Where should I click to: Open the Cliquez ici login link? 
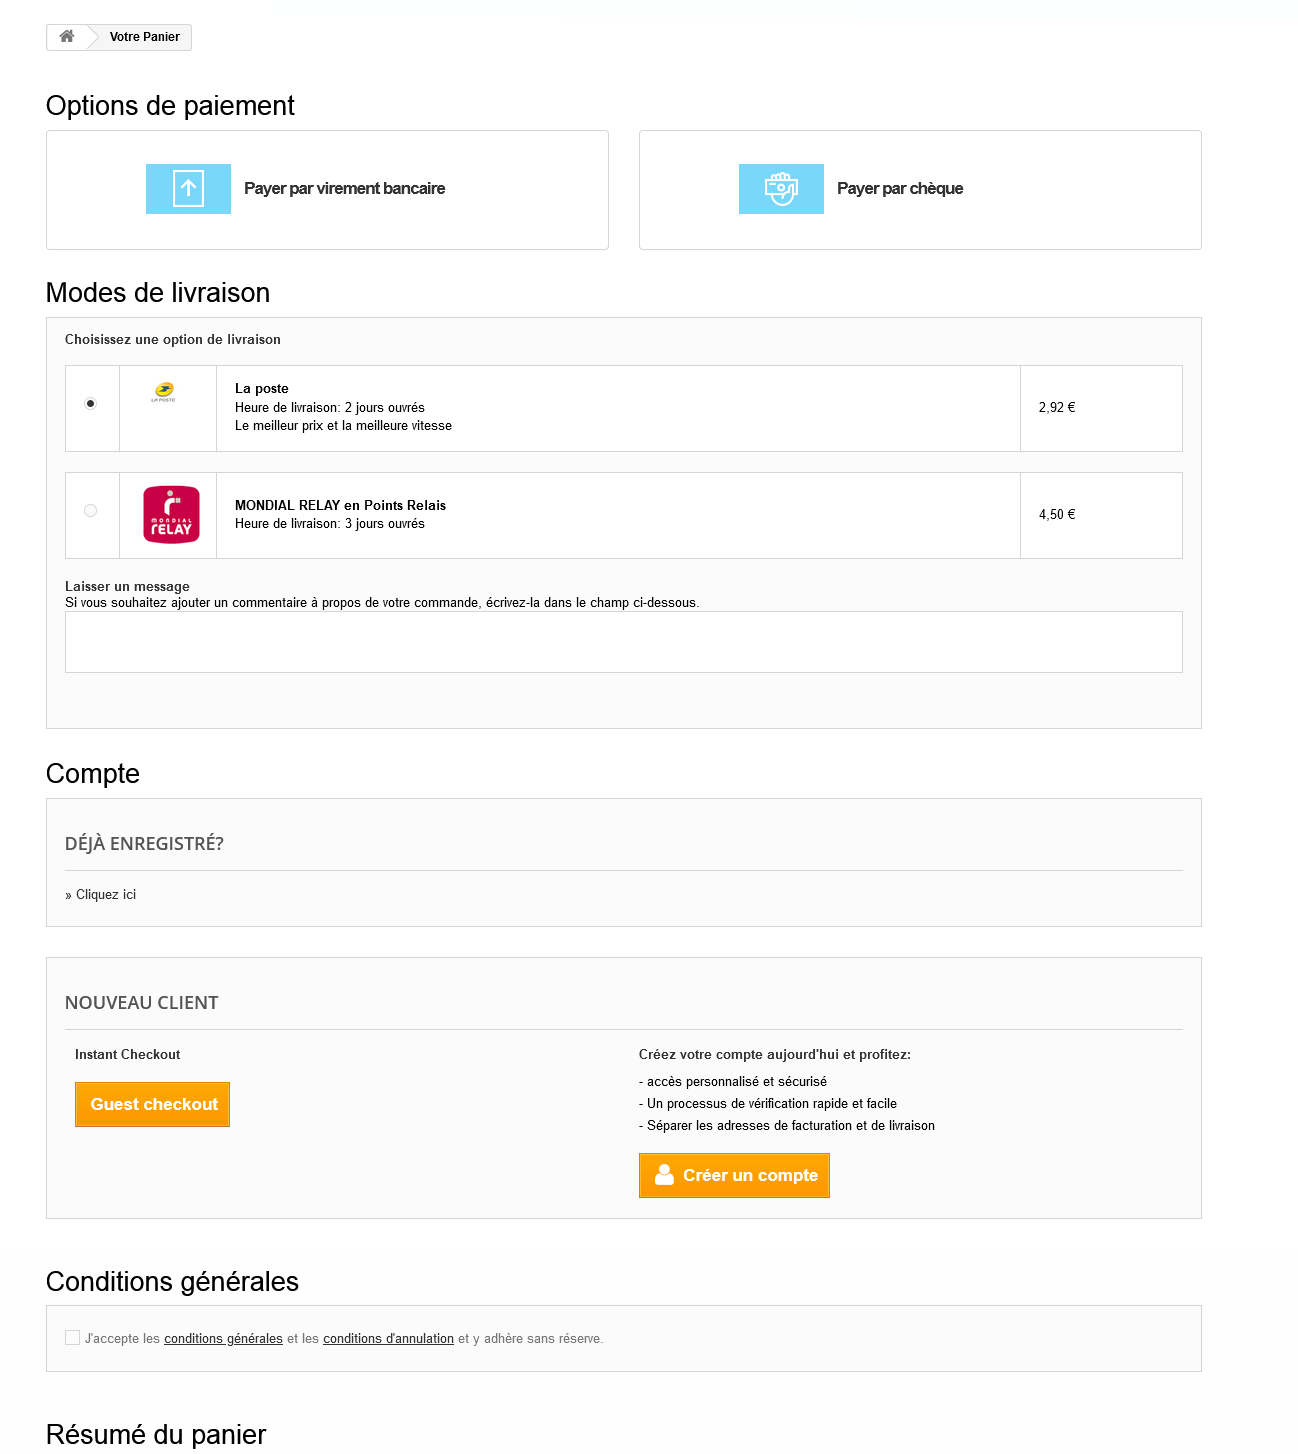(x=106, y=895)
